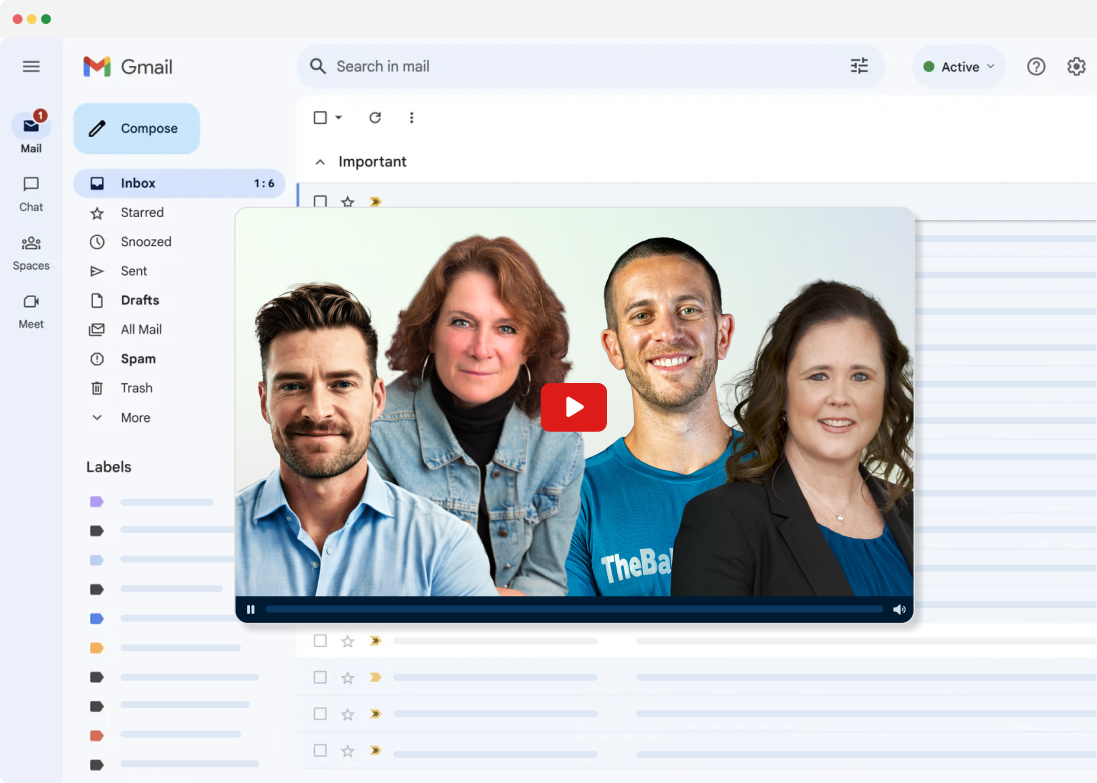Select the first email checkbox under Important
Viewport: 1097px width, 783px height.
[320, 202]
